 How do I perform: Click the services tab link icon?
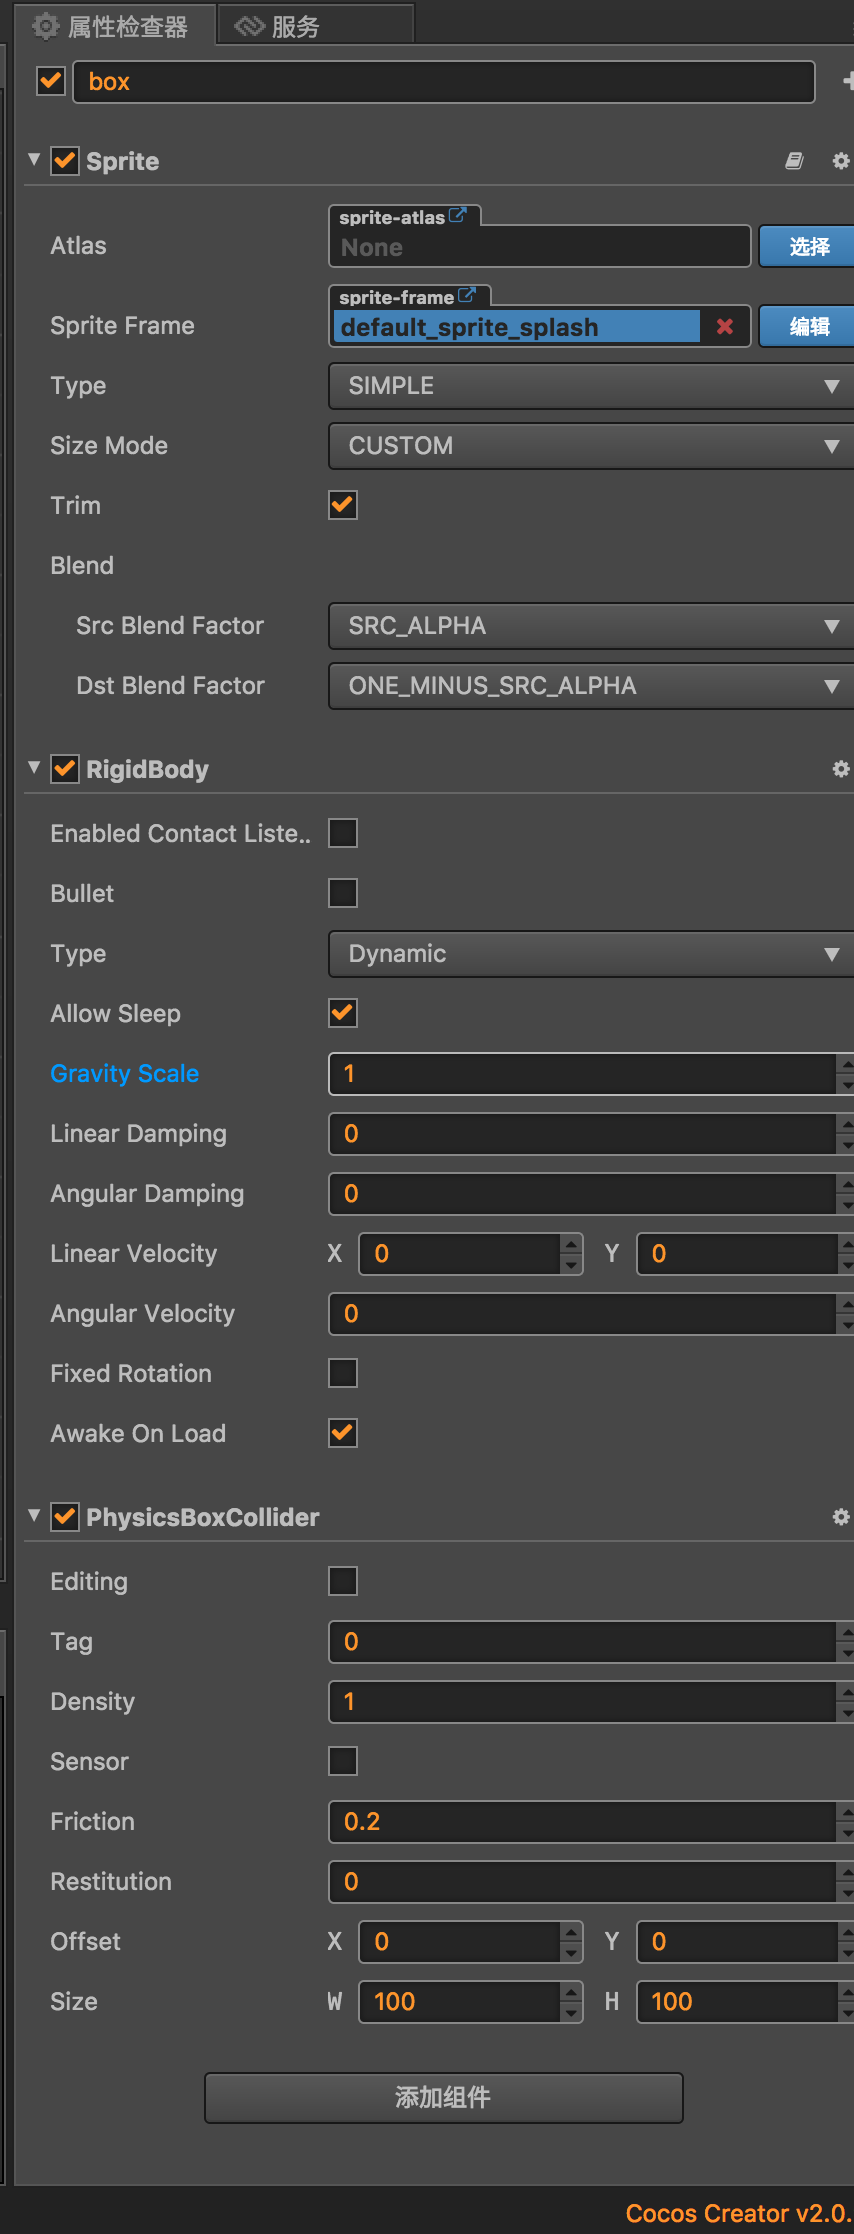[249, 26]
